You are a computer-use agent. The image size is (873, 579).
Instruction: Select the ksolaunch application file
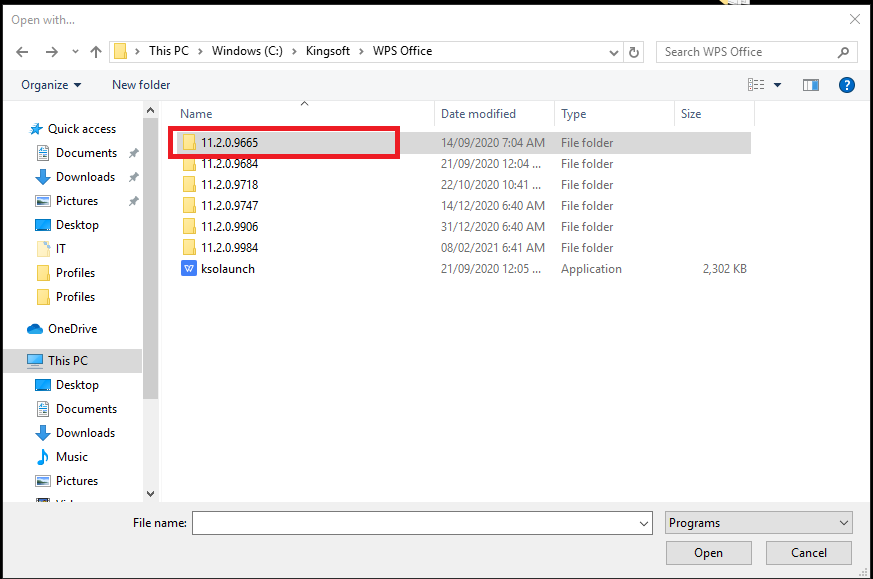464,269
